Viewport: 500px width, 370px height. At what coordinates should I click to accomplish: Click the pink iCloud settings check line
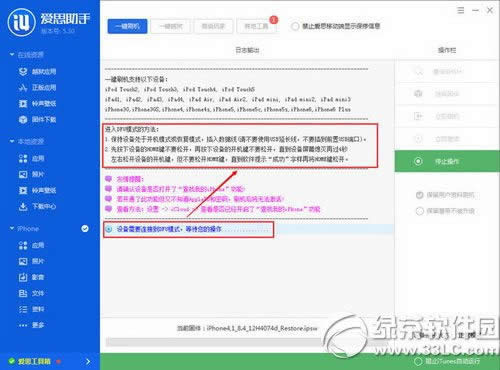tap(218, 210)
